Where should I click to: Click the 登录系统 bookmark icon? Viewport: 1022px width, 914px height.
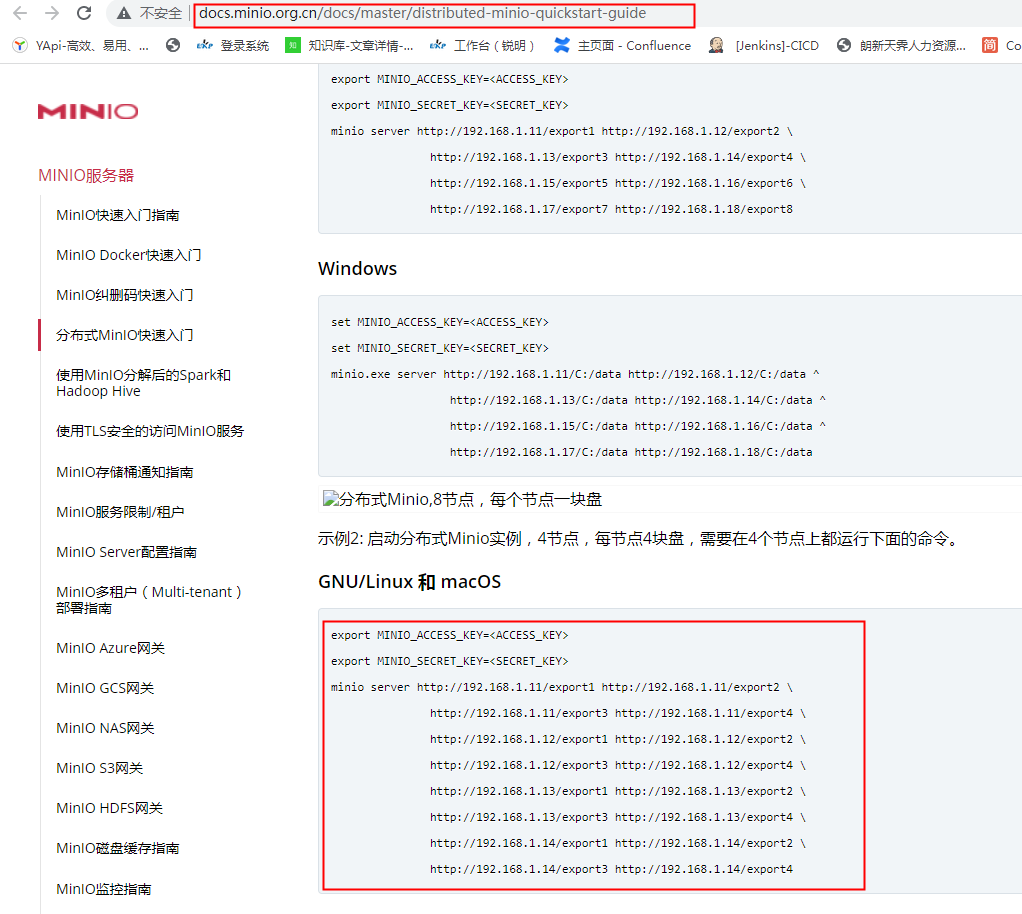pos(203,45)
